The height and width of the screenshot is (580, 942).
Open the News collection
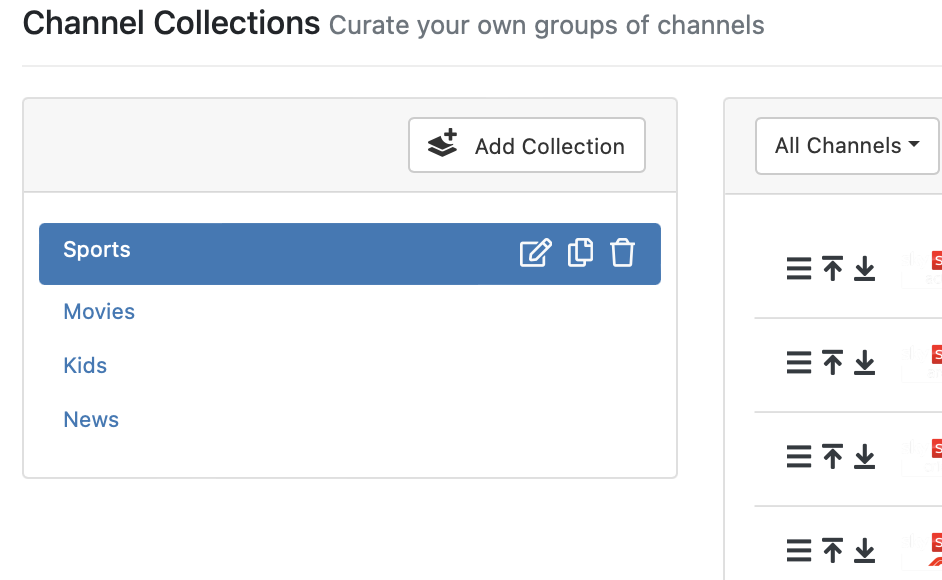pyautogui.click(x=91, y=420)
